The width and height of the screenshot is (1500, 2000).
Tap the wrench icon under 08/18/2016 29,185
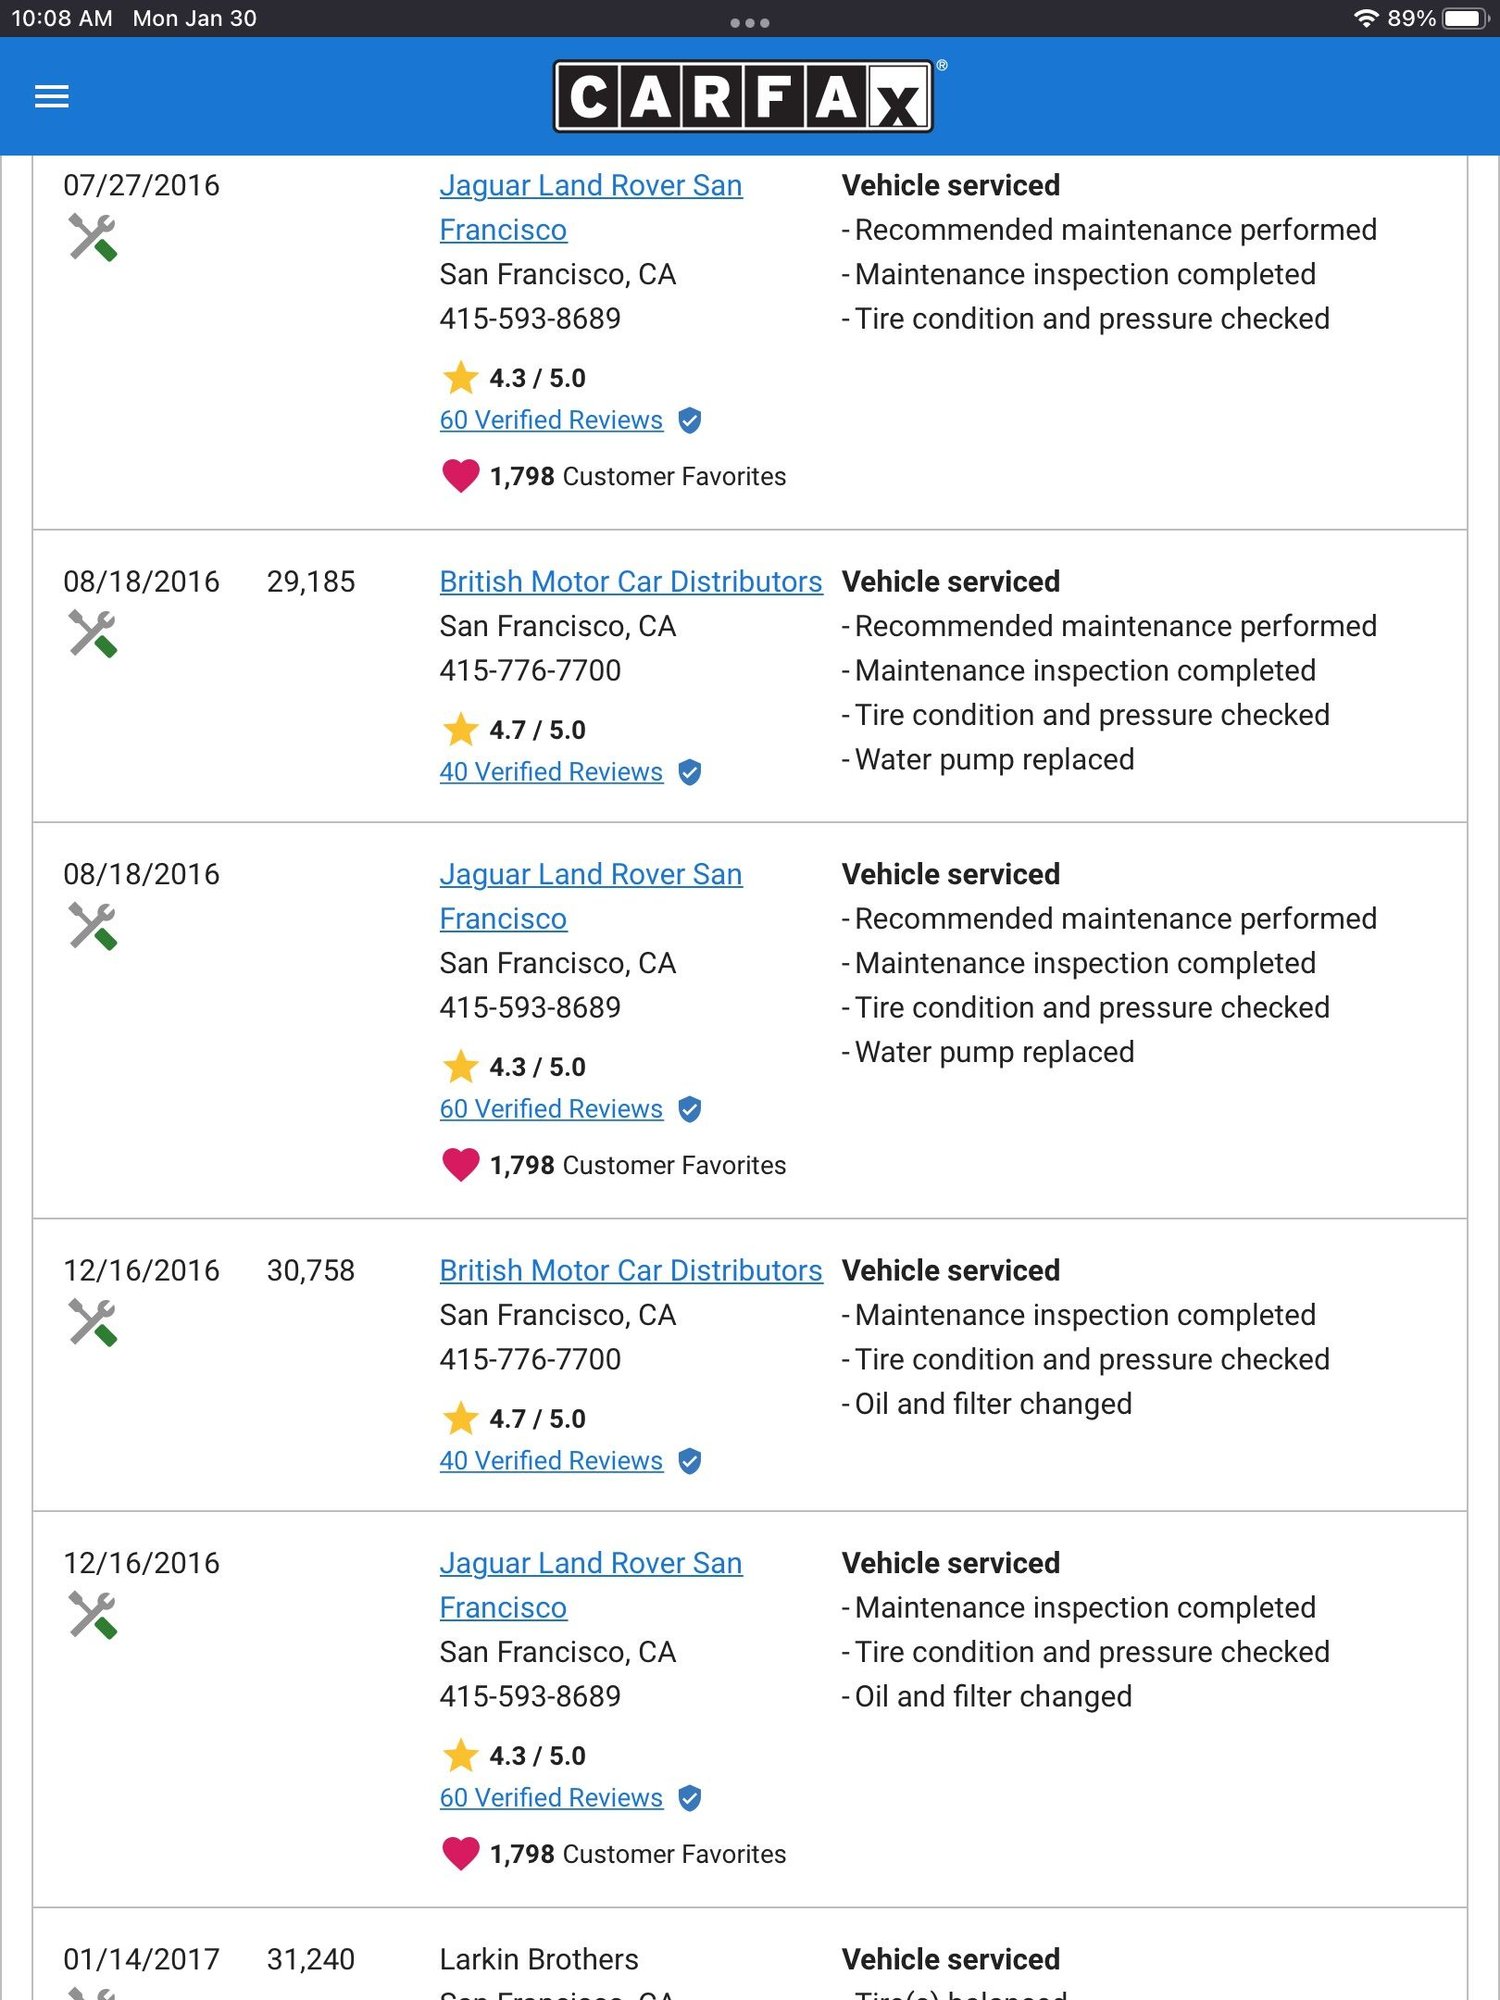click(x=93, y=634)
